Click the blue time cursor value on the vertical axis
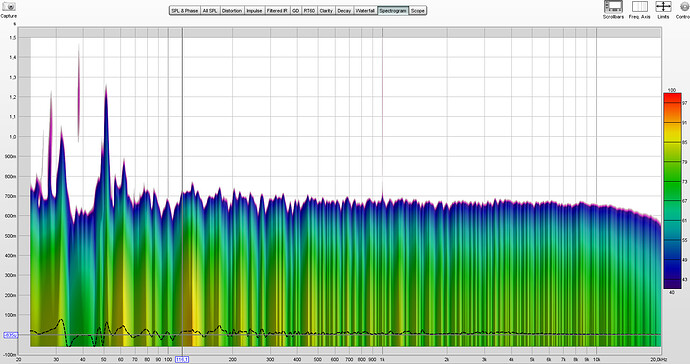 tap(11, 335)
